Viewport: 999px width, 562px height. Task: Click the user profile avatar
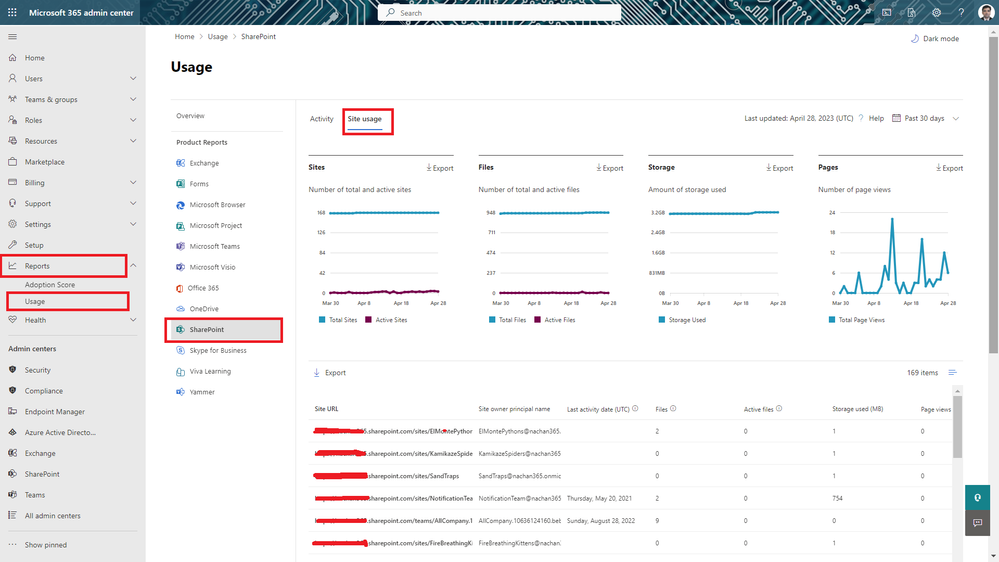click(x=986, y=12)
